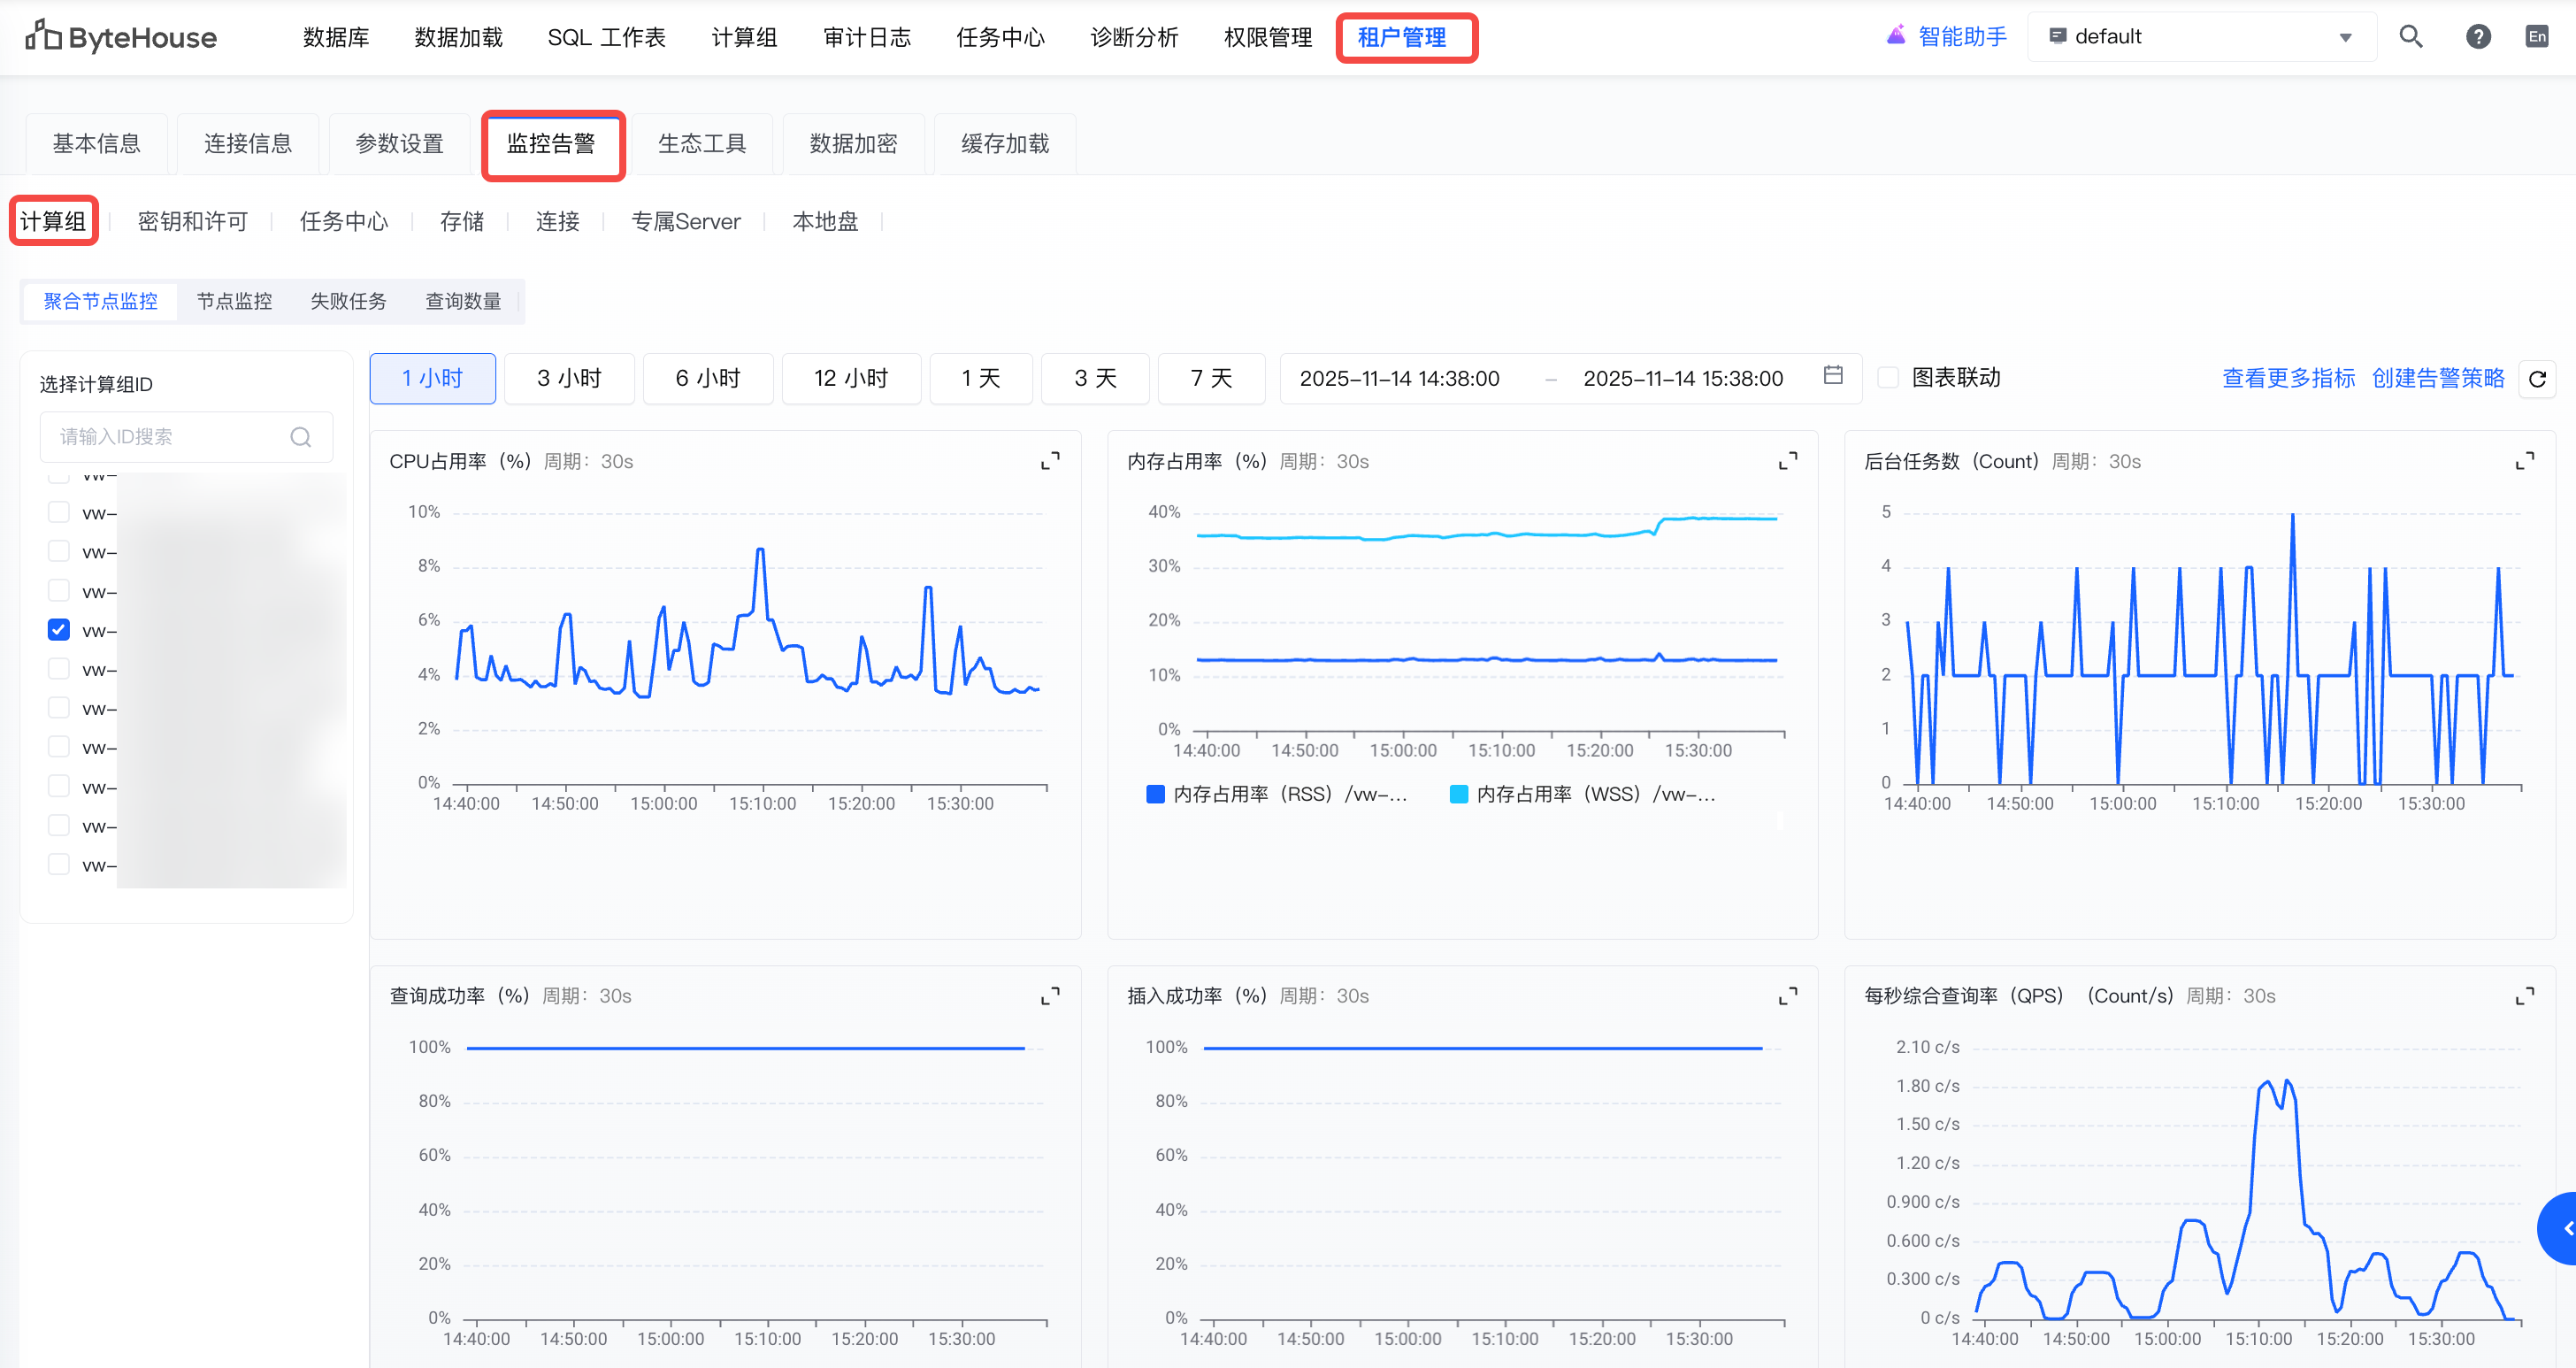2576x1368 pixels.
Task: Open the default tenant dropdown
Action: tap(2200, 37)
